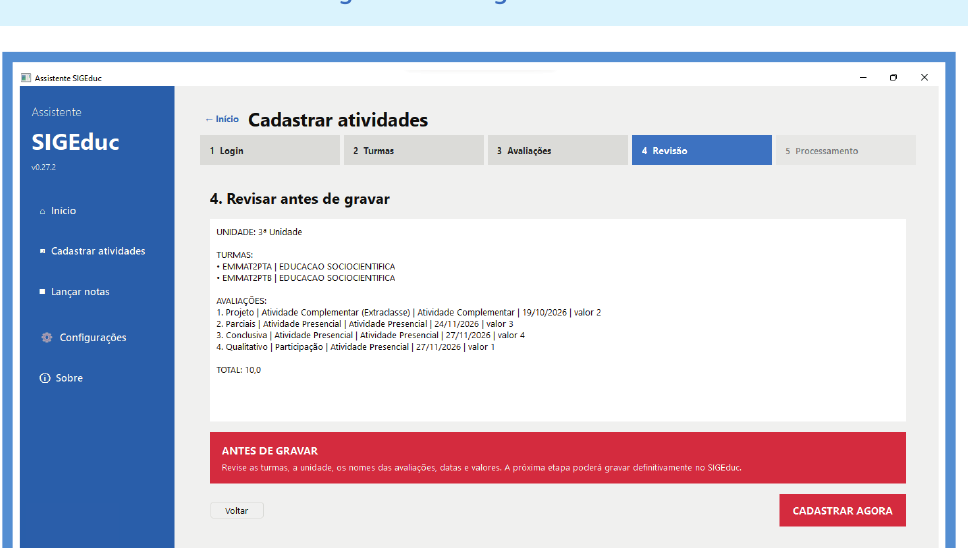This screenshot has height=548, width=968.
Task: Open Cadastrar atividades in the sidebar
Action: point(98,251)
